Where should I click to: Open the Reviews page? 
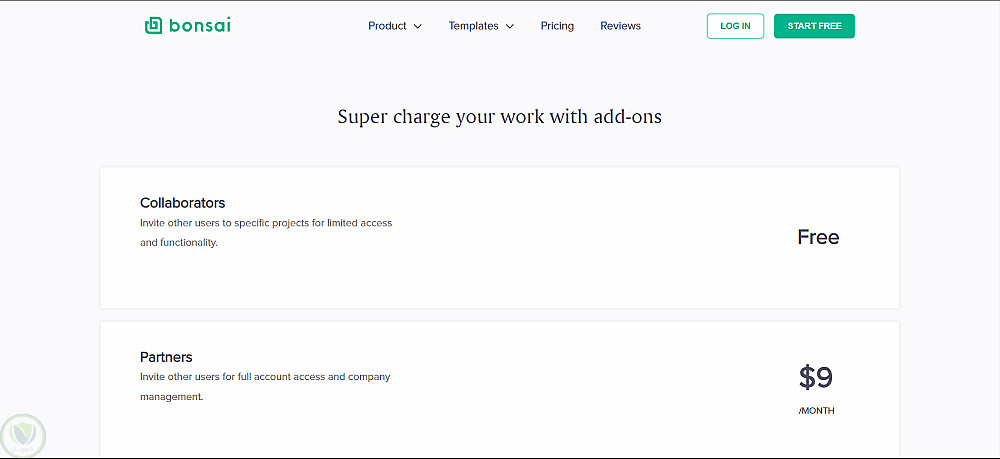(x=620, y=26)
